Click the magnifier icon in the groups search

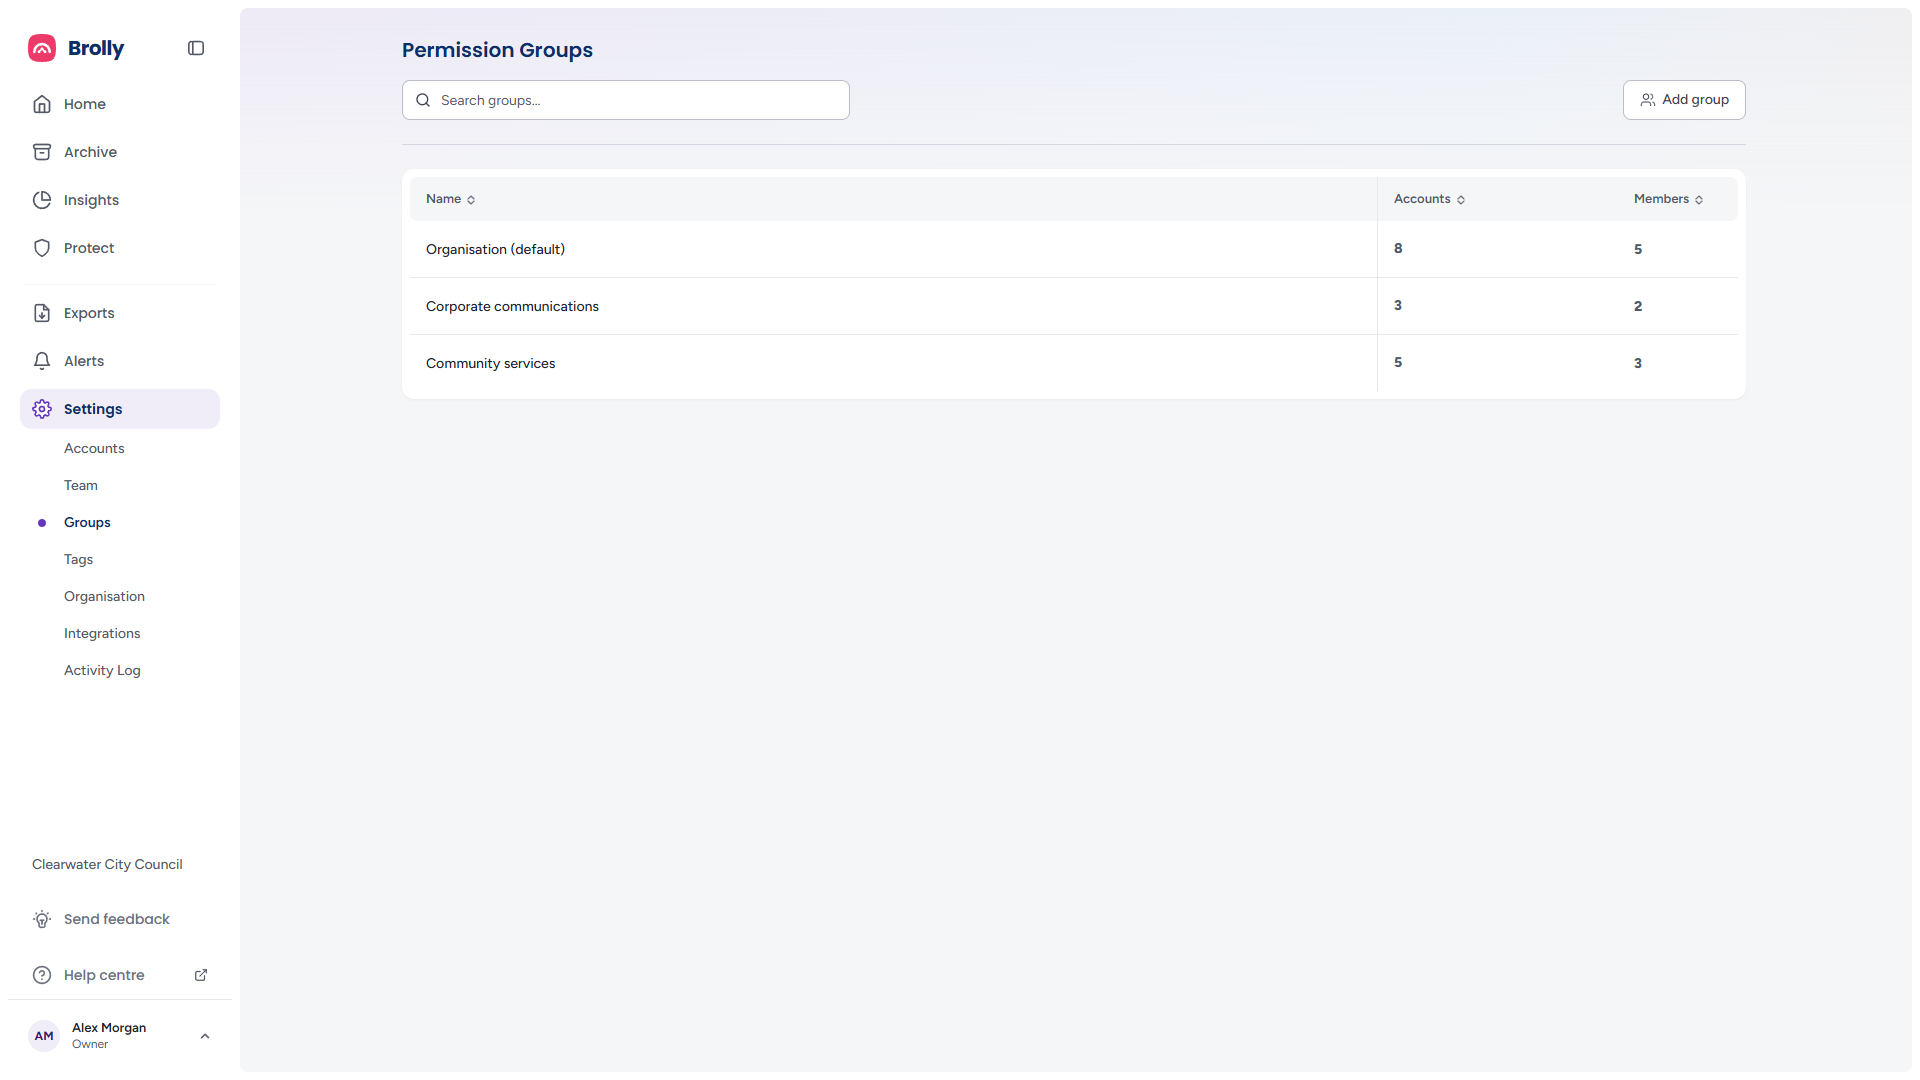[423, 100]
